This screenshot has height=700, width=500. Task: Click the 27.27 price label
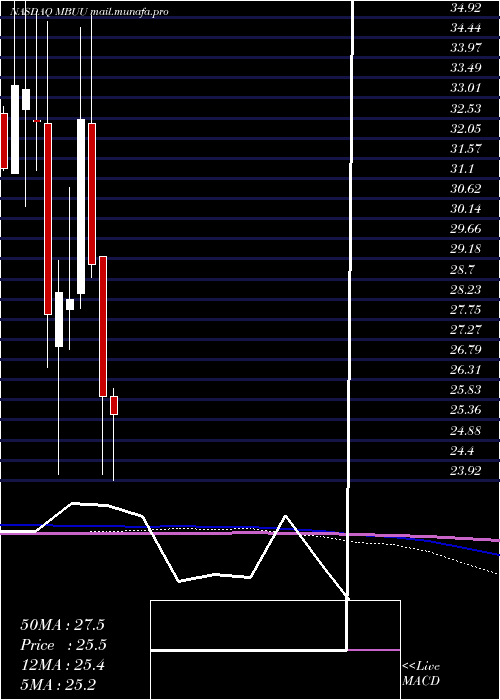[465, 330]
